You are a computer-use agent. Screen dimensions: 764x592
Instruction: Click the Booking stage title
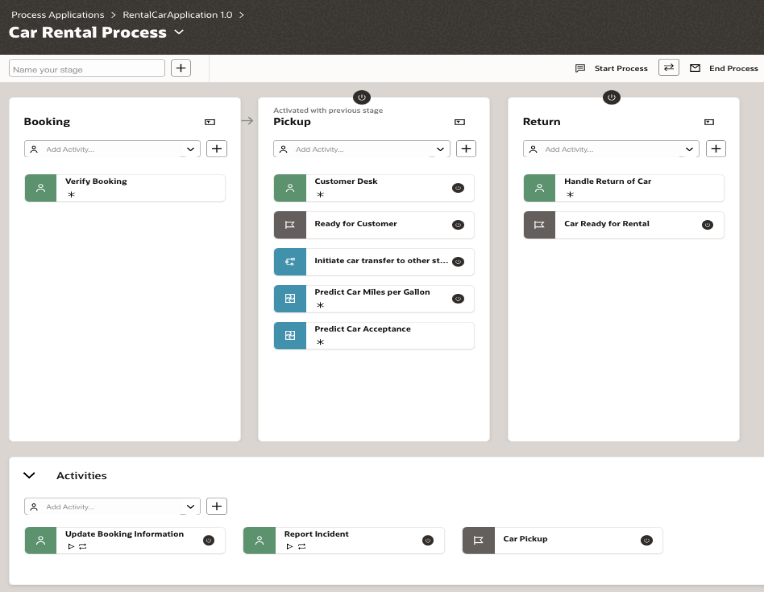tap(47, 122)
